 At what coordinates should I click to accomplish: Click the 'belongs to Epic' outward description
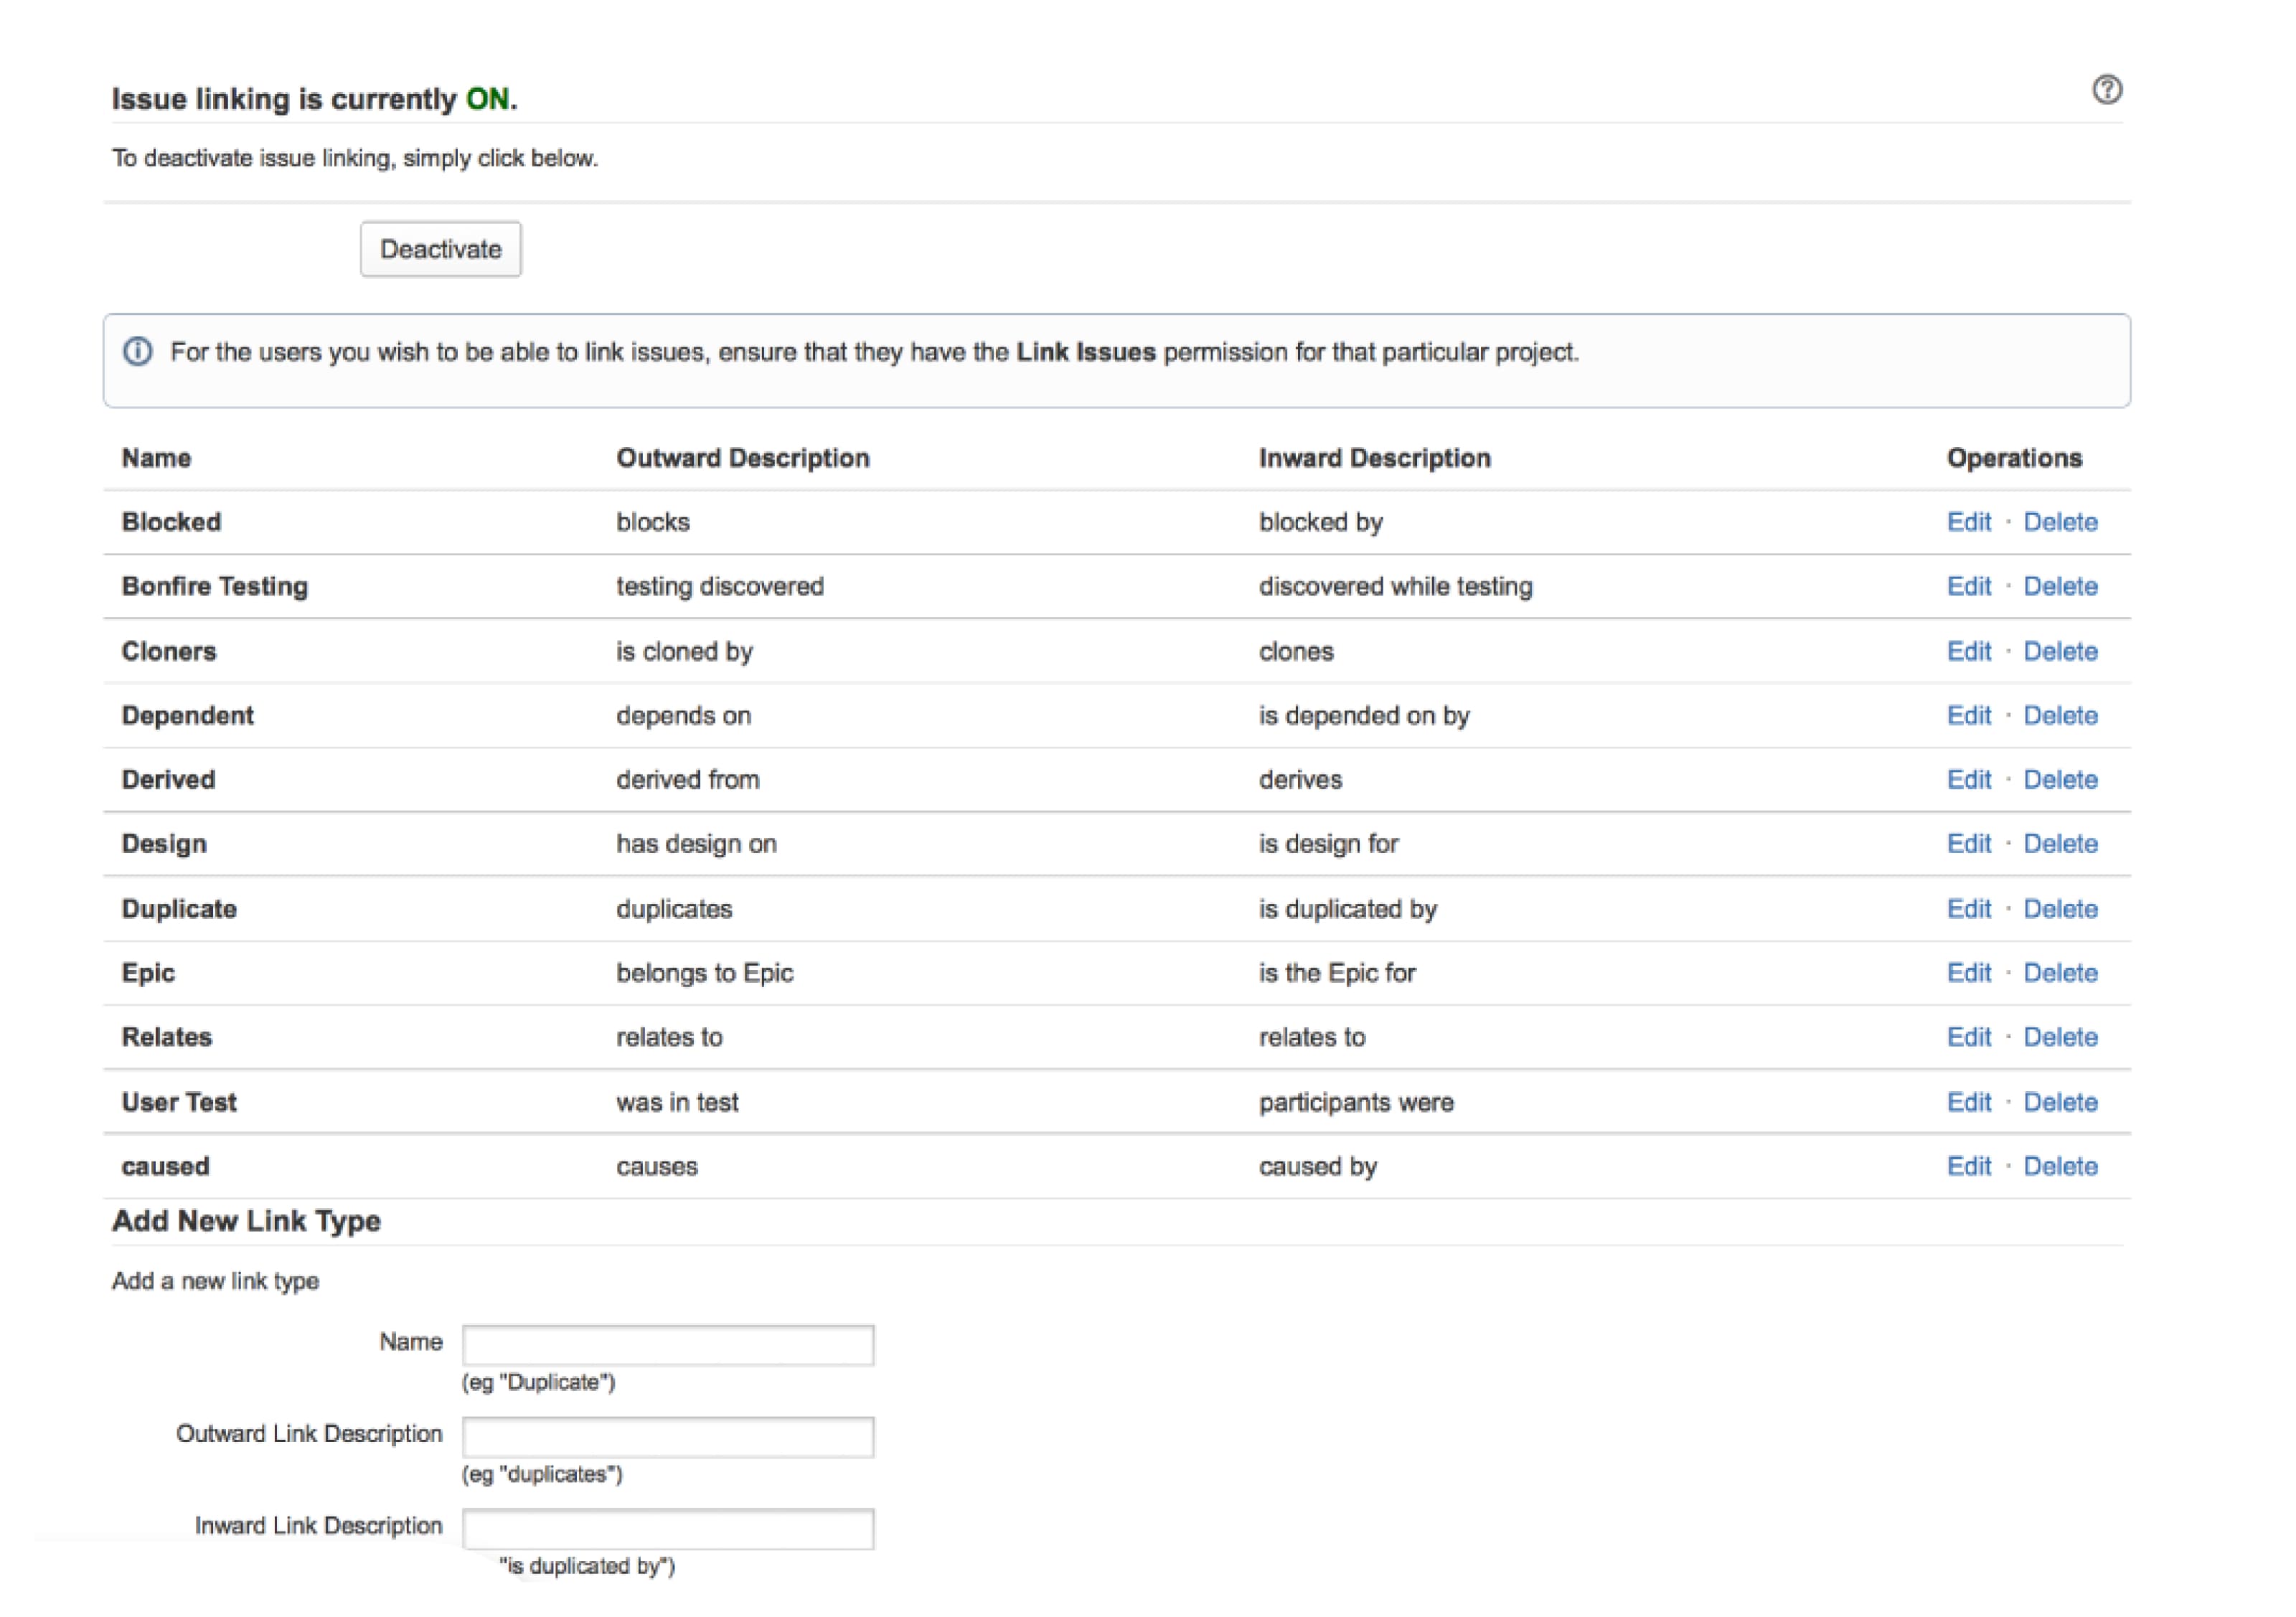point(705,973)
